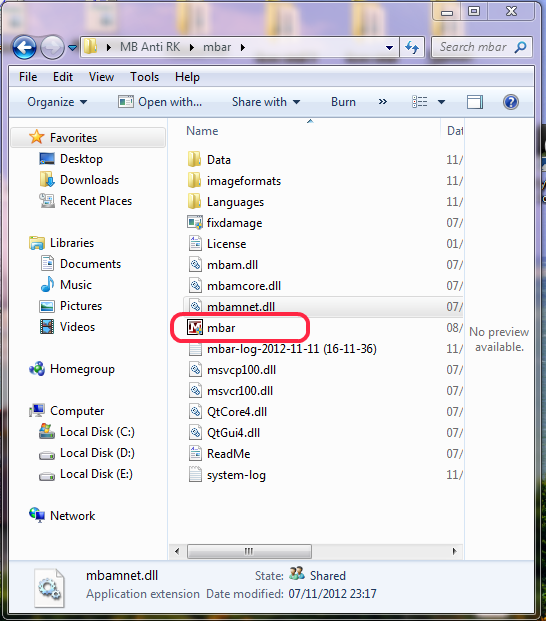
Task: Open the Edit menu
Action: point(63,77)
